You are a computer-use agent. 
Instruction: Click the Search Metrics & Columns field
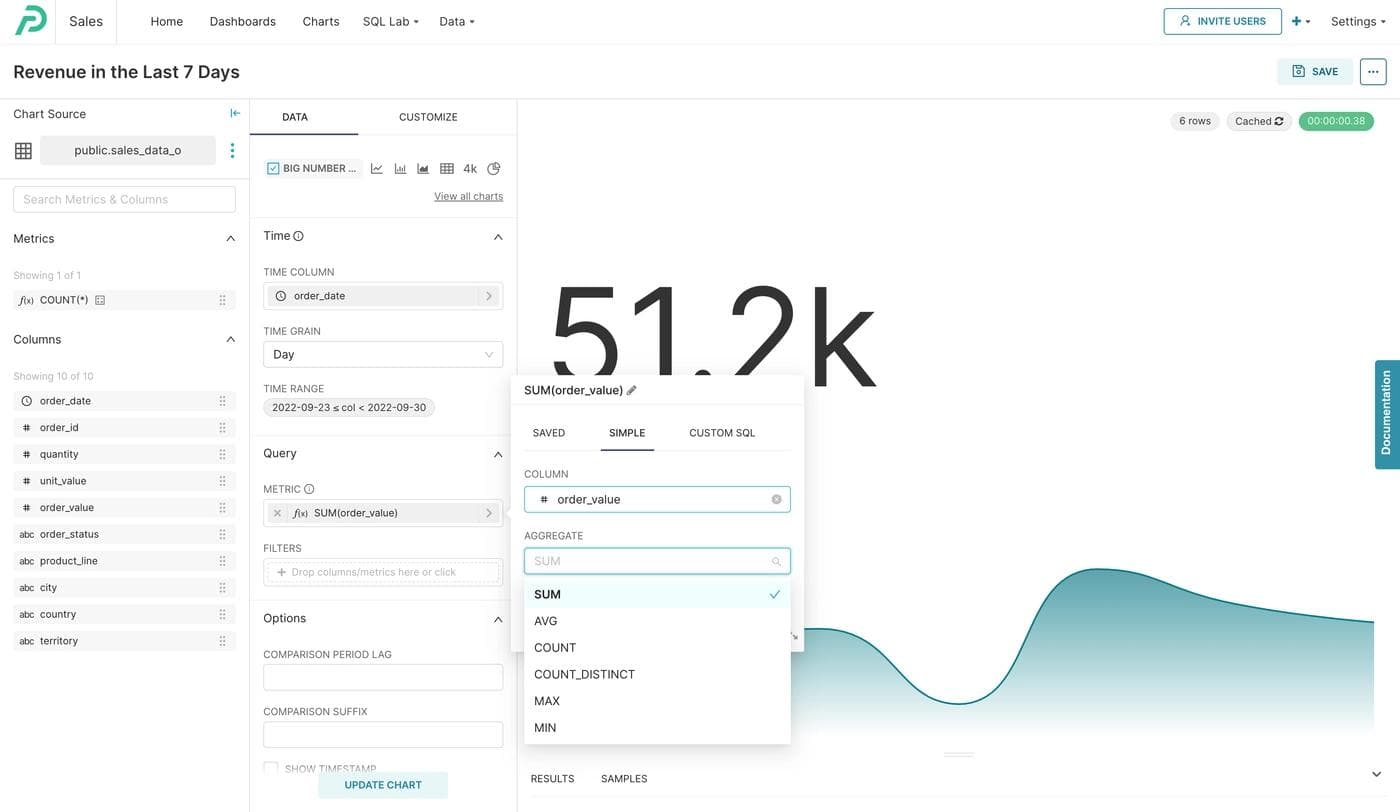tap(124, 199)
